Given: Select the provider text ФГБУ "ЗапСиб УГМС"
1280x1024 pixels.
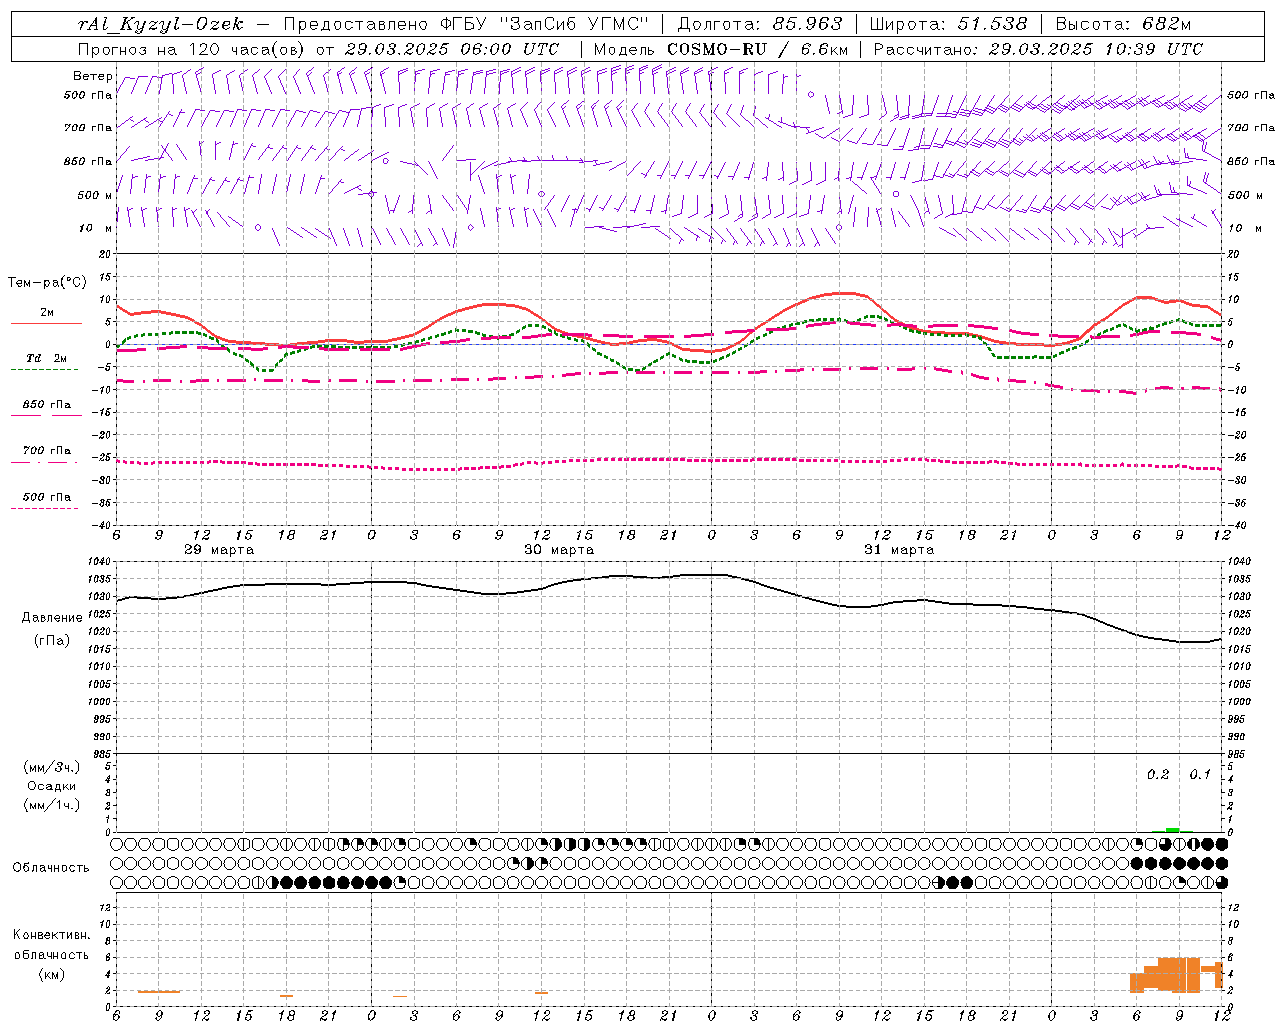Looking at the screenshot, I should 543,24.
